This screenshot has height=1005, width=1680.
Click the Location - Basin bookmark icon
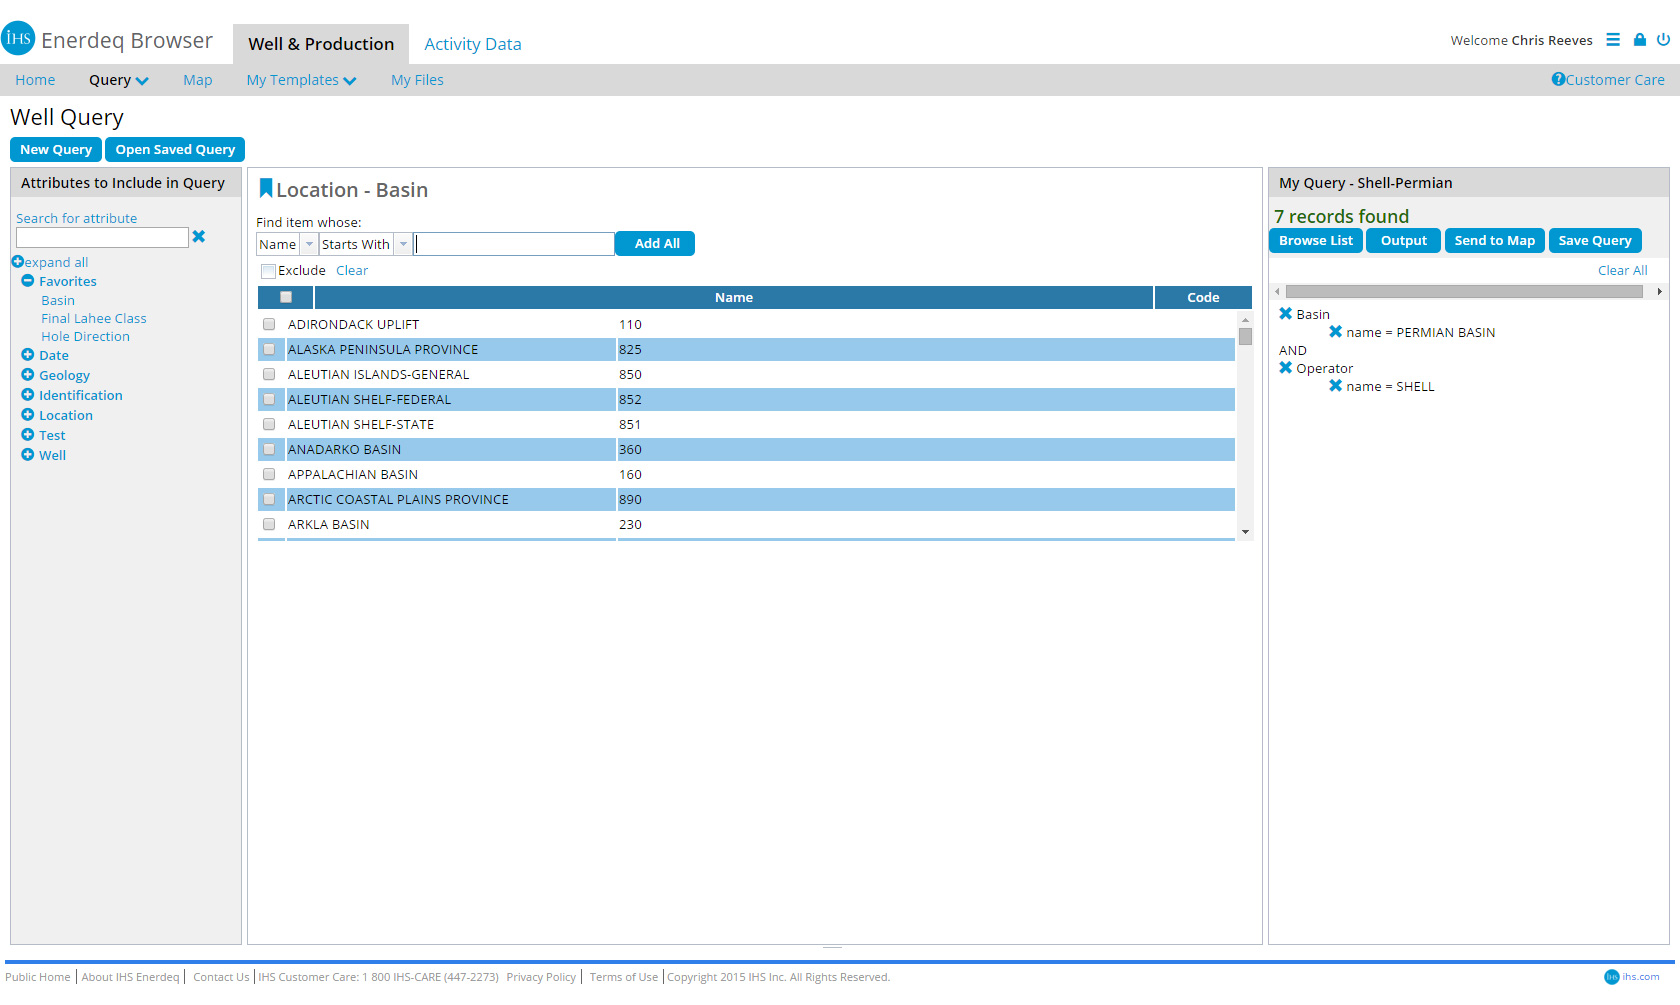click(x=266, y=188)
